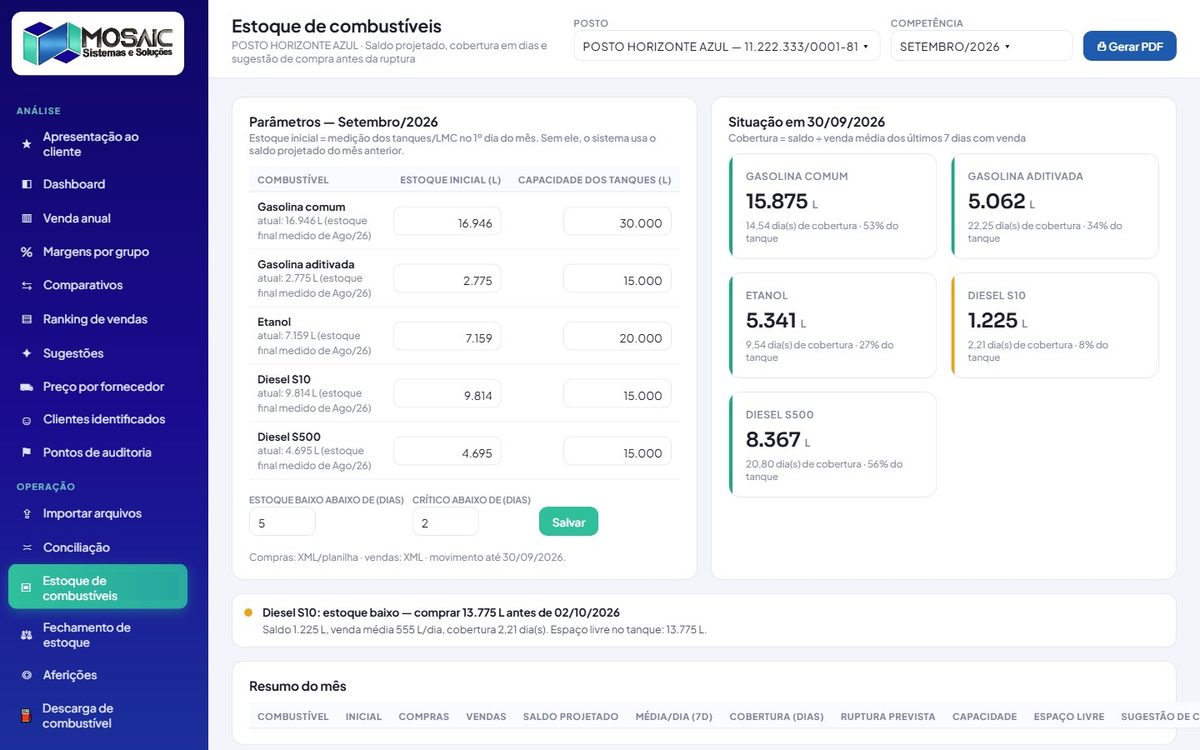
Task: Open the Posto dropdown selector
Action: click(x=727, y=46)
